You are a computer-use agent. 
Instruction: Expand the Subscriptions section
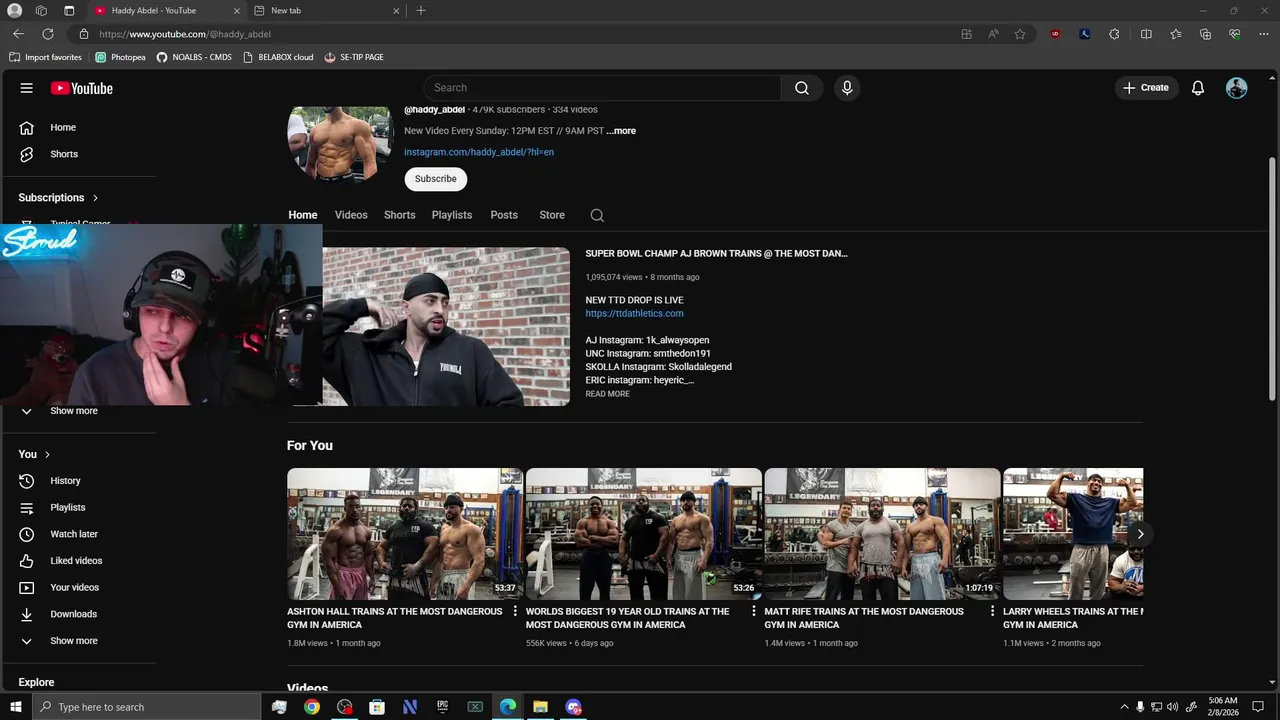pyautogui.click(x=58, y=198)
